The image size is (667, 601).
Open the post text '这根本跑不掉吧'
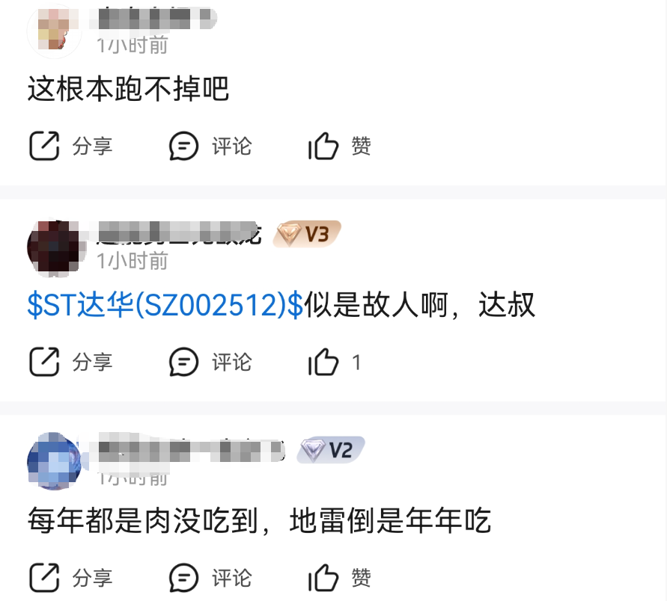tap(128, 89)
